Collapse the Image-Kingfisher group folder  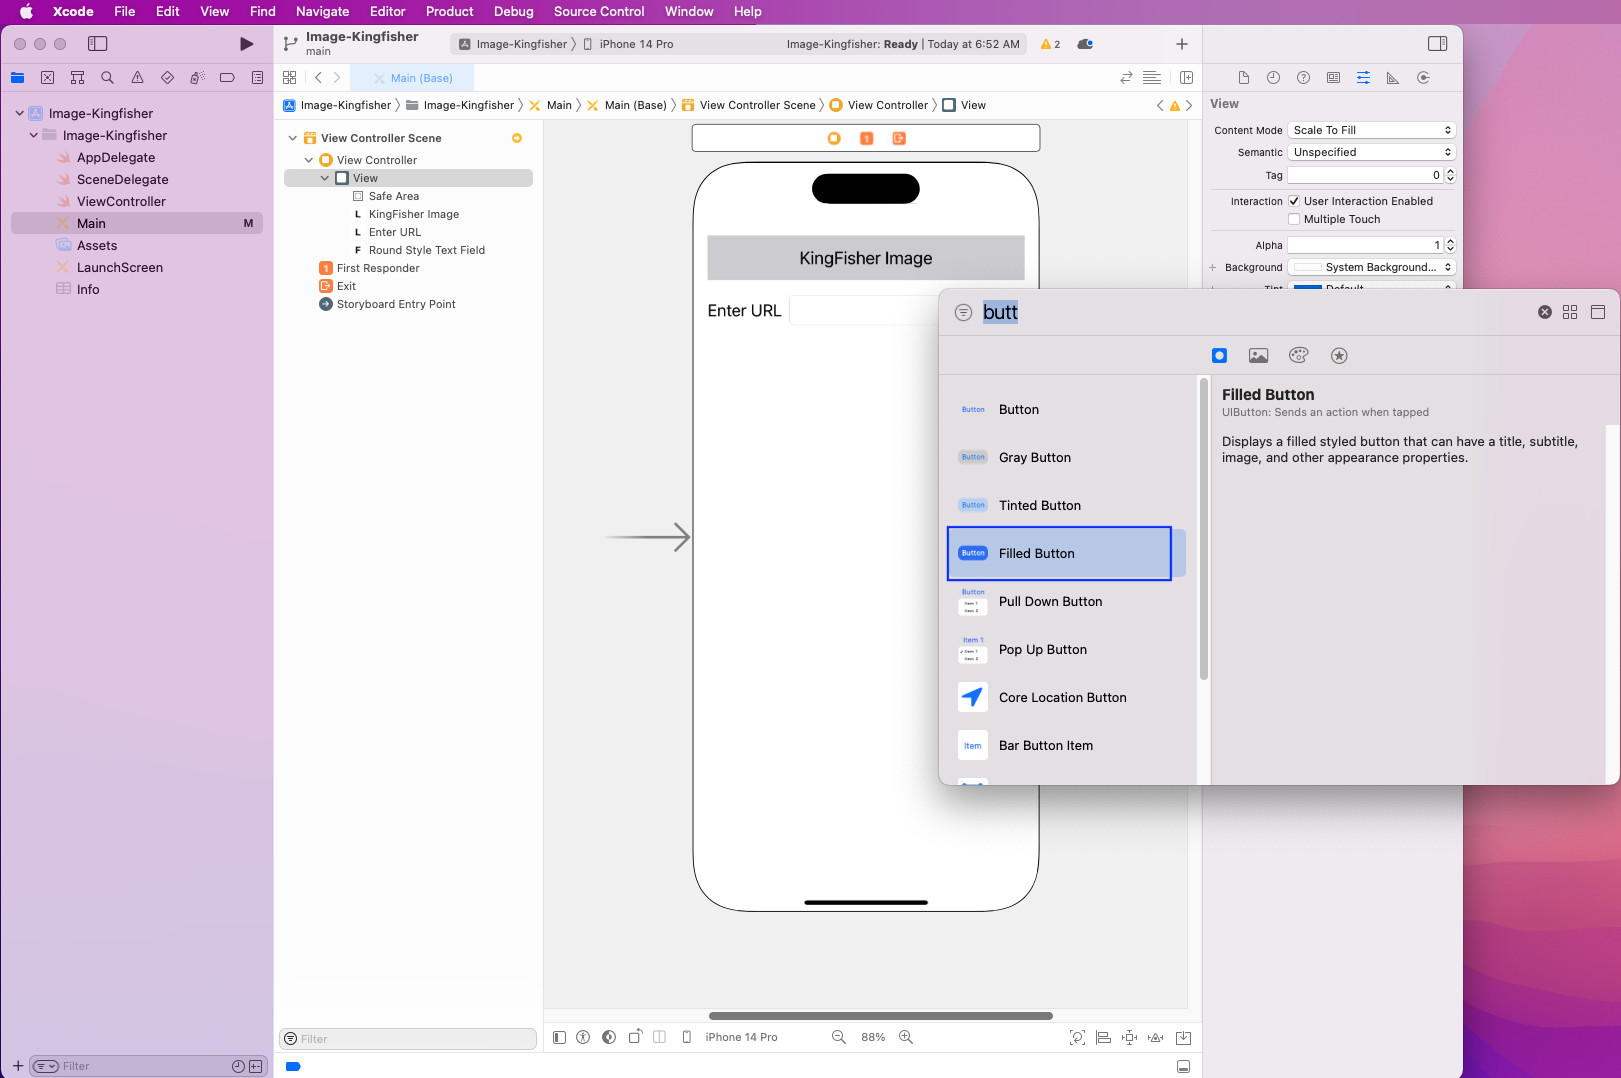pos(34,135)
